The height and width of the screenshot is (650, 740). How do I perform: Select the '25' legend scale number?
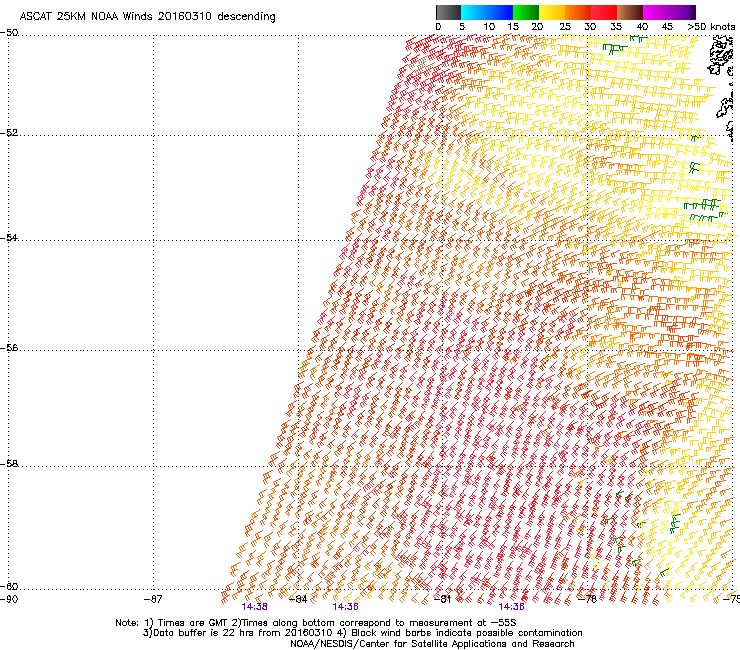pyautogui.click(x=565, y=27)
